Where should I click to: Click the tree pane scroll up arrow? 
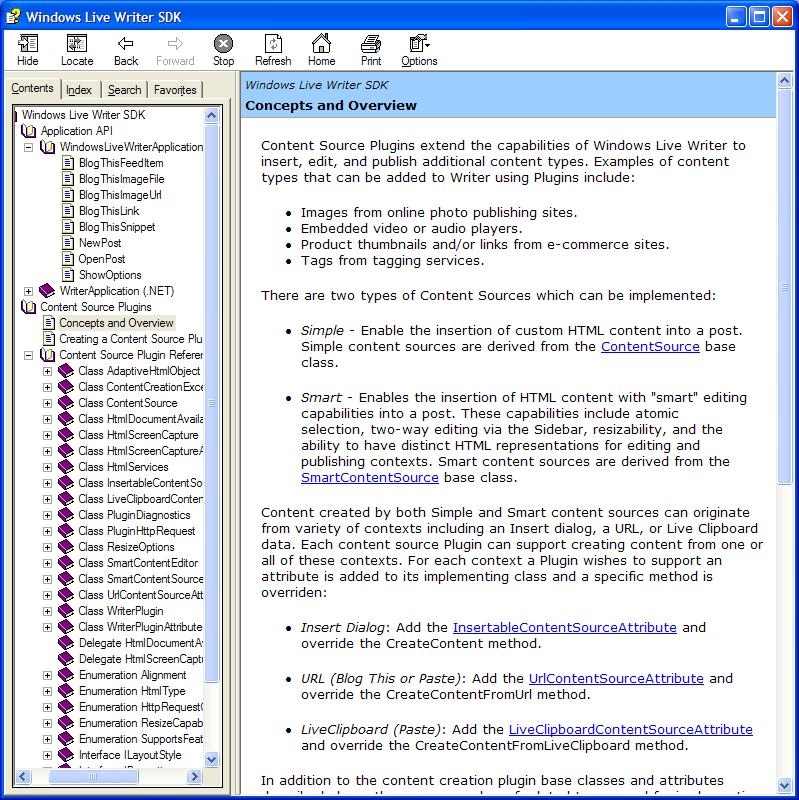[211, 115]
